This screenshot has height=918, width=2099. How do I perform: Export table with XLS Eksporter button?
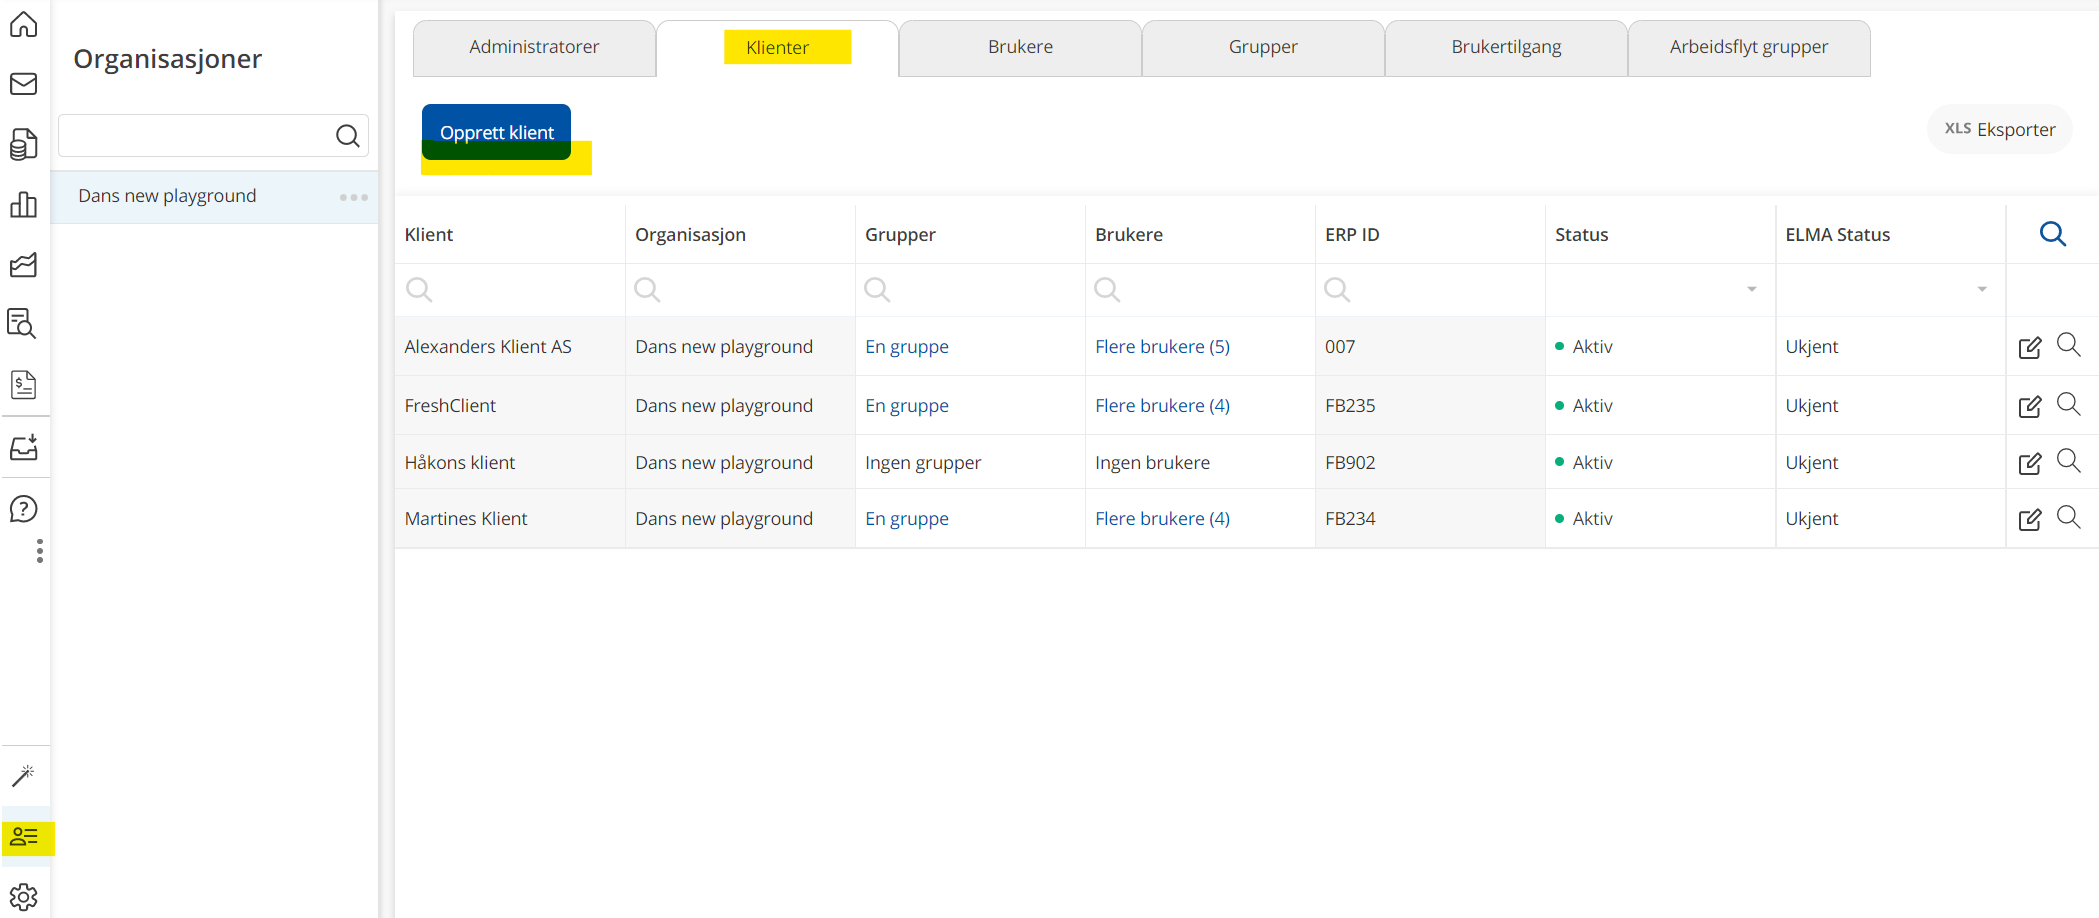point(1999,130)
